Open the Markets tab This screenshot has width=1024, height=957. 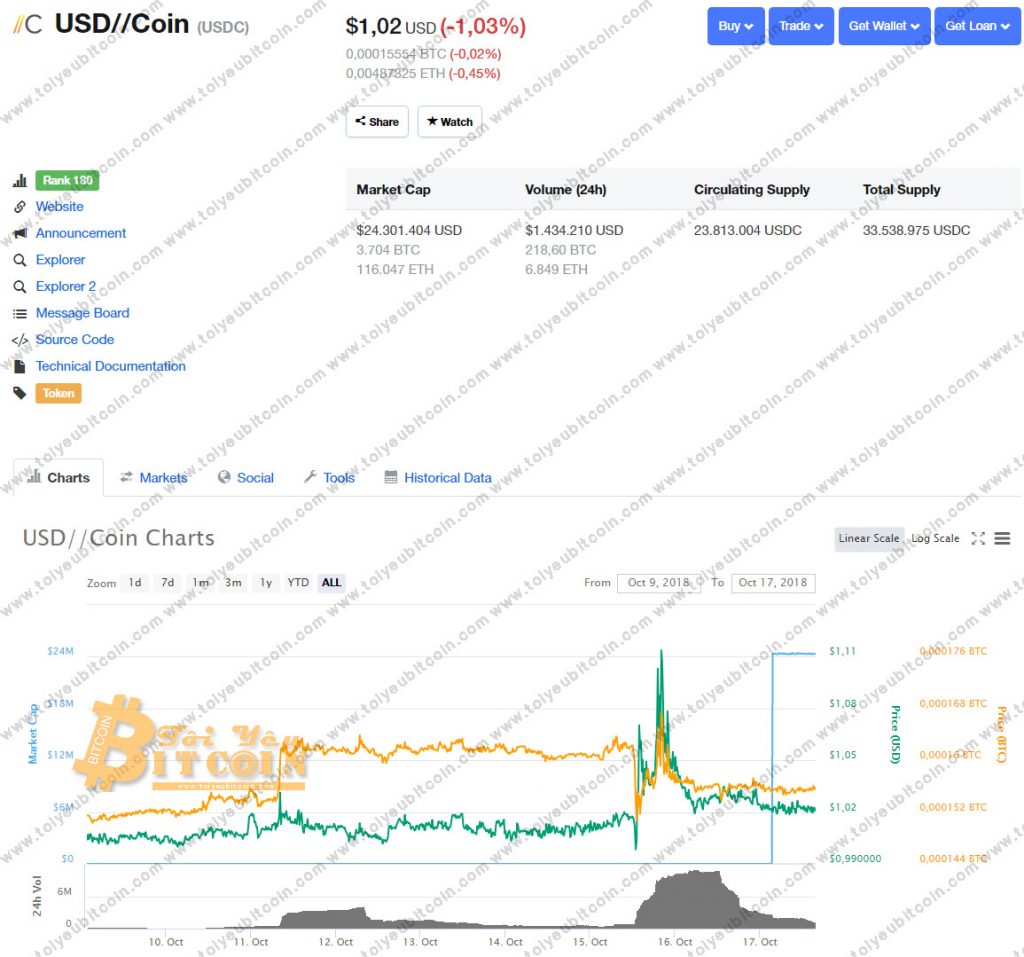[153, 478]
